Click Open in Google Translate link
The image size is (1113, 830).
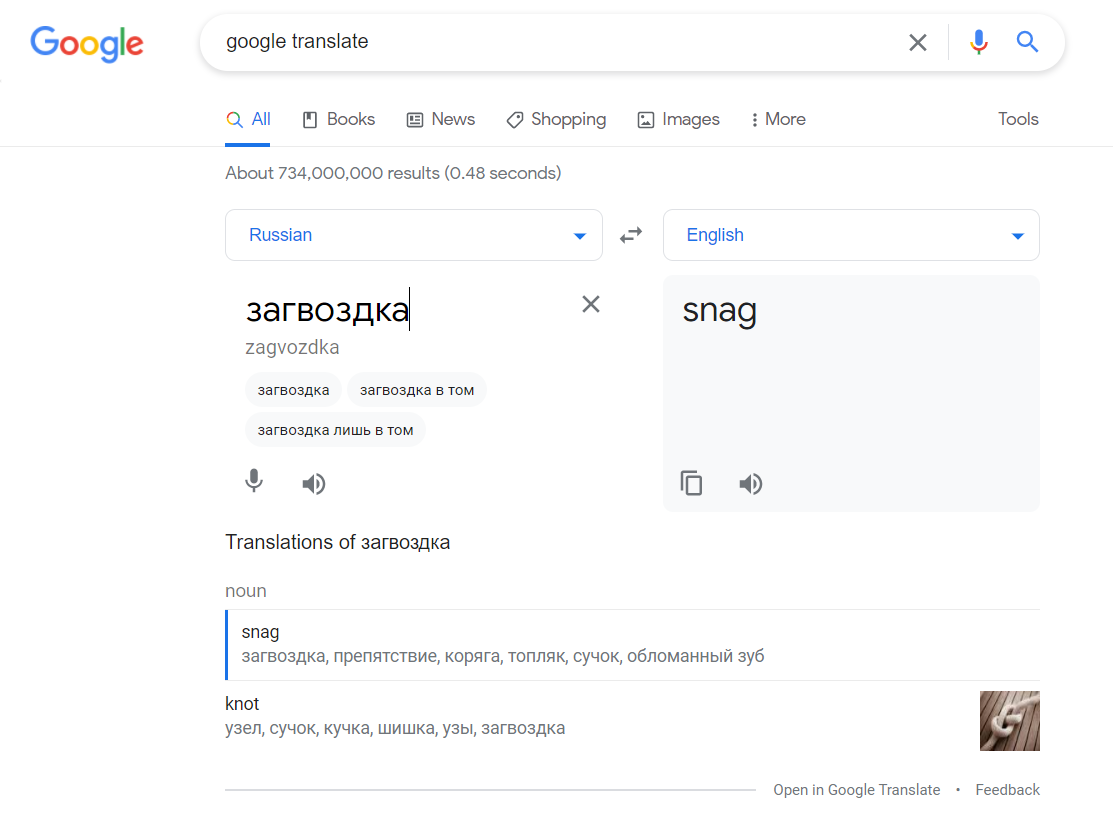click(856, 790)
